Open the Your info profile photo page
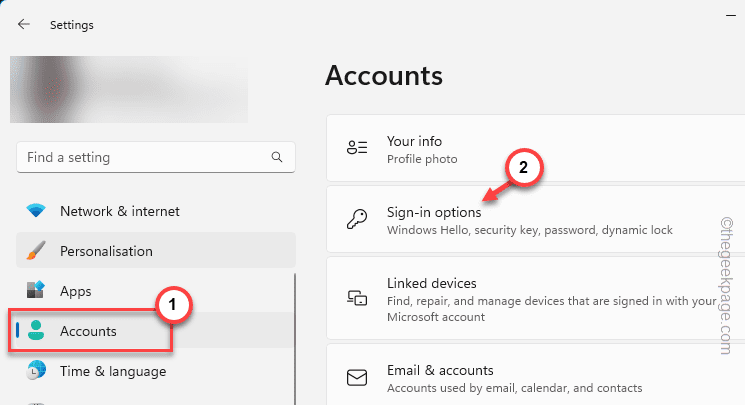The width and height of the screenshot is (745, 405). pos(414,142)
